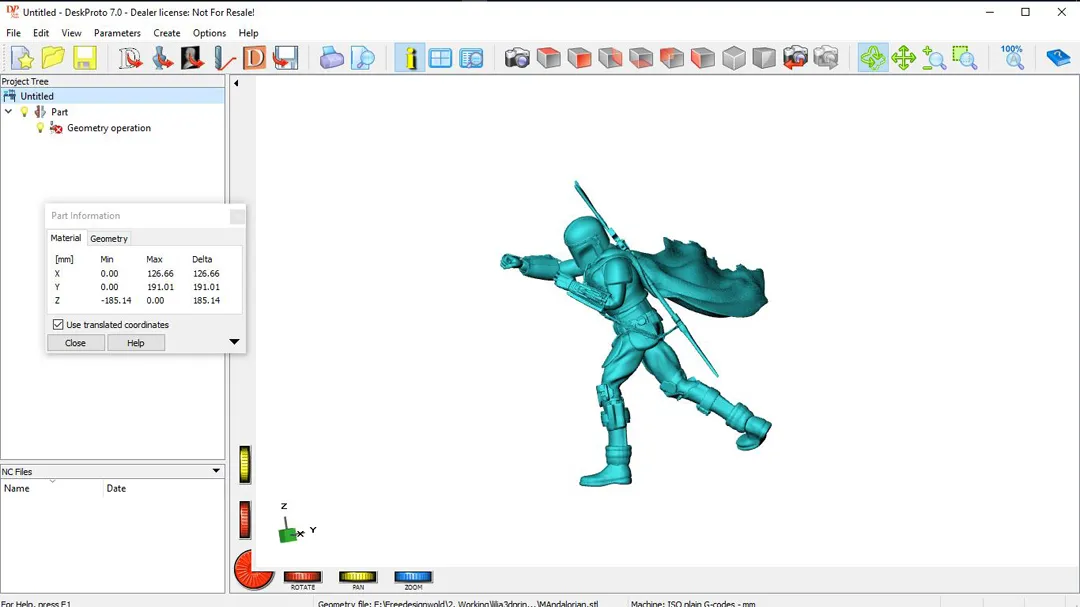Toggle the Use translated coordinates checkbox
The height and width of the screenshot is (607, 1080).
58,325
